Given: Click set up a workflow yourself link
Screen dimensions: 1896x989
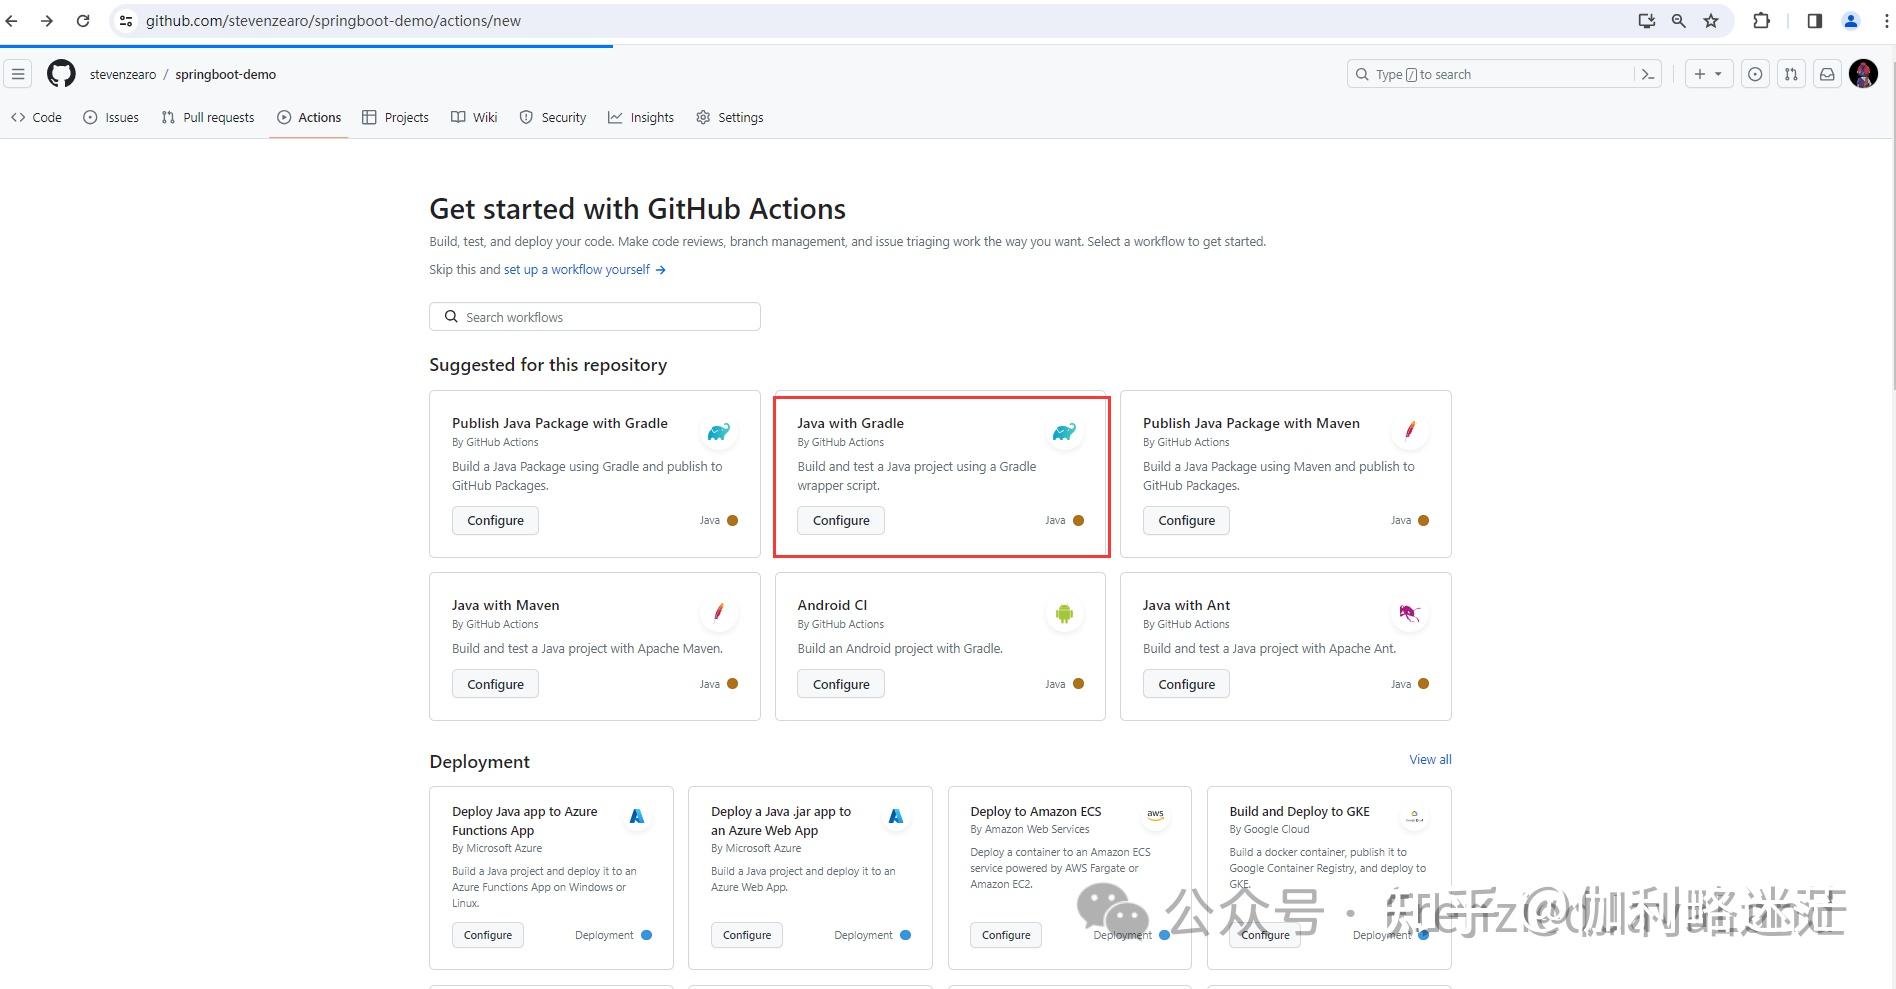Looking at the screenshot, I should [x=575, y=269].
